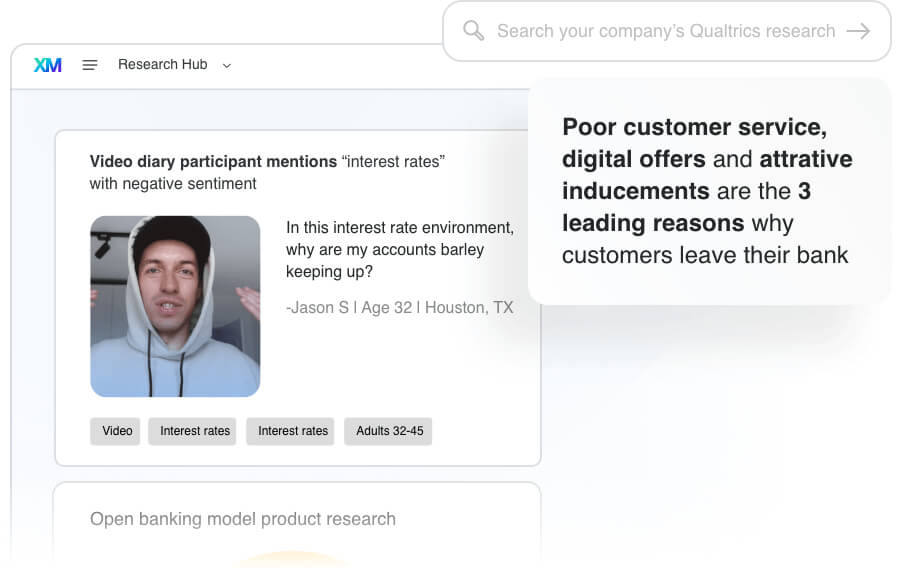Click the search magnifier icon
This screenshot has width=912, height=570.
[x=473, y=31]
